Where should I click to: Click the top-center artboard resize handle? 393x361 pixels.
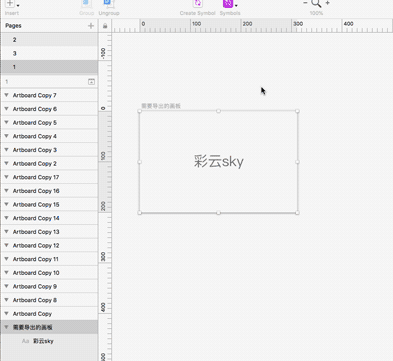218,111
